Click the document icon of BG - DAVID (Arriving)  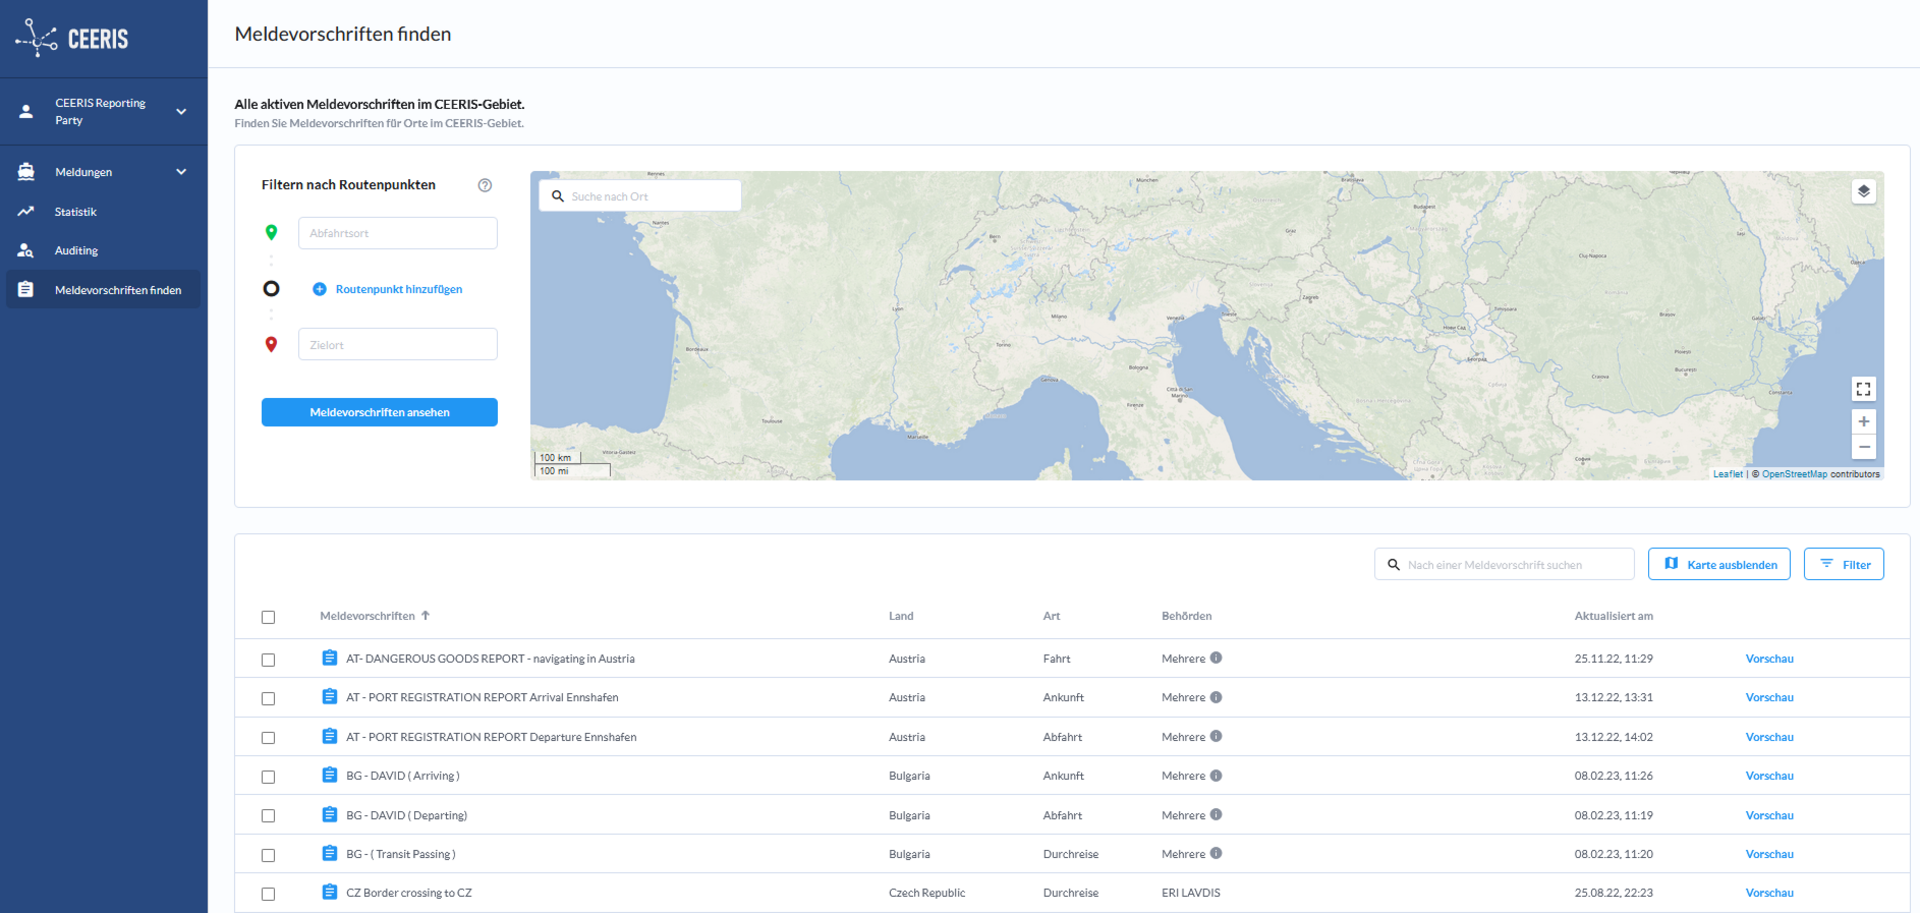[329, 775]
